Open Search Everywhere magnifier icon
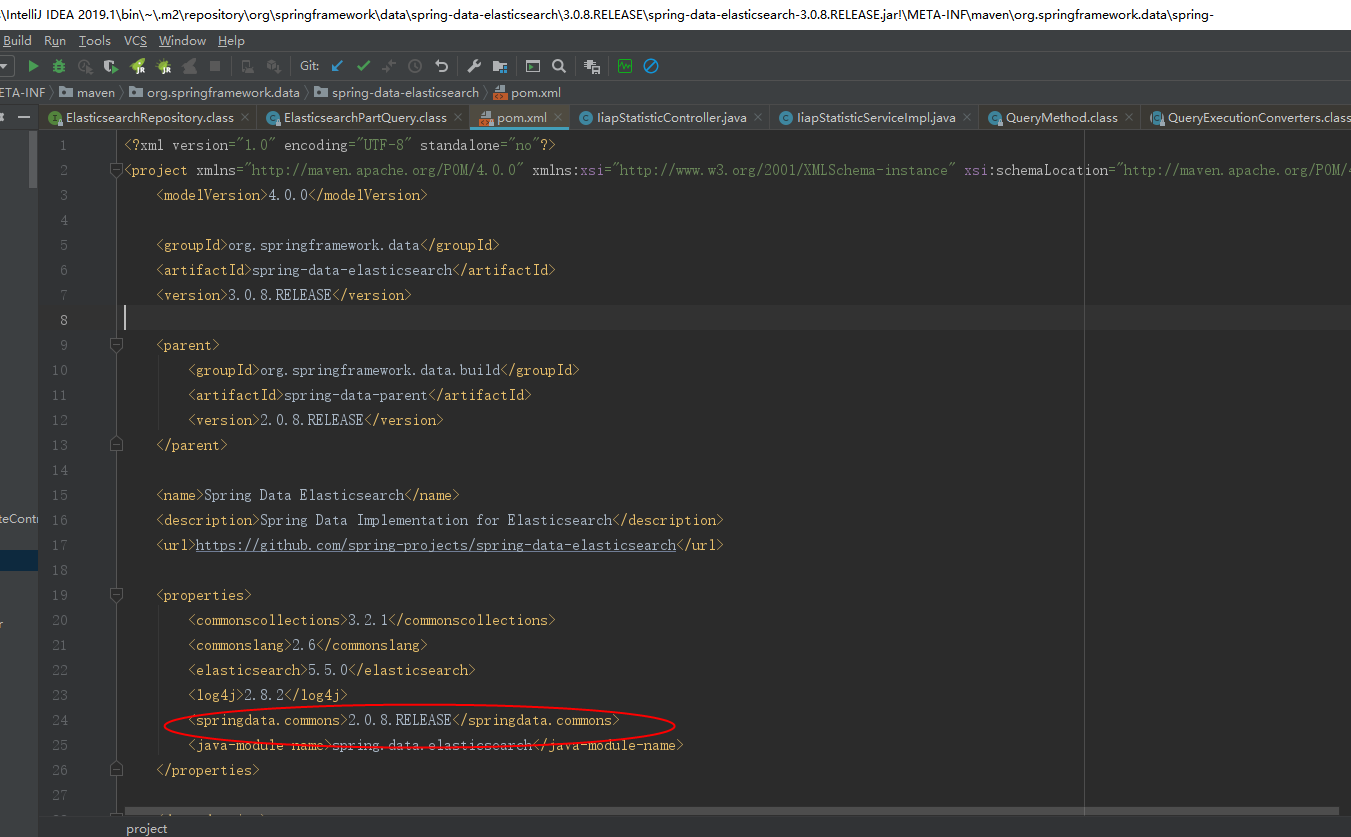The width and height of the screenshot is (1351, 837). 559,66
